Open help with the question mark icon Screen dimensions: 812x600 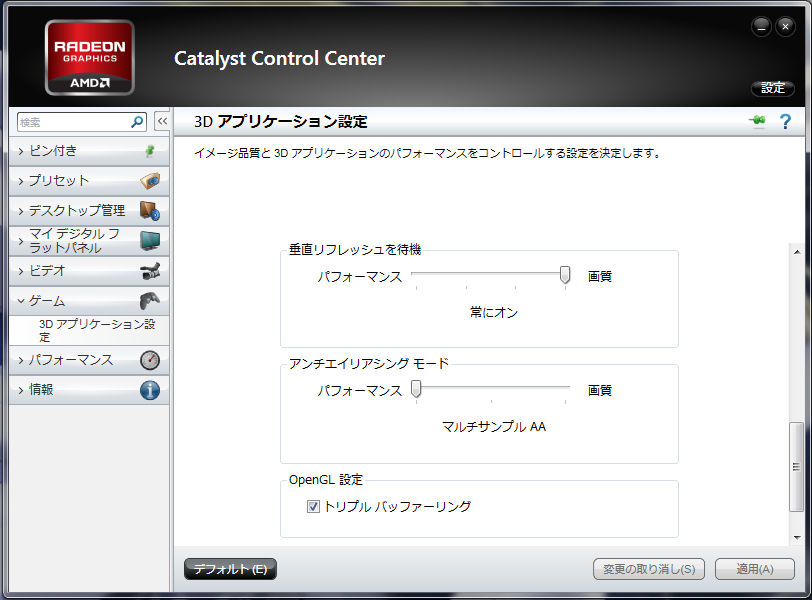pyautogui.click(x=785, y=122)
